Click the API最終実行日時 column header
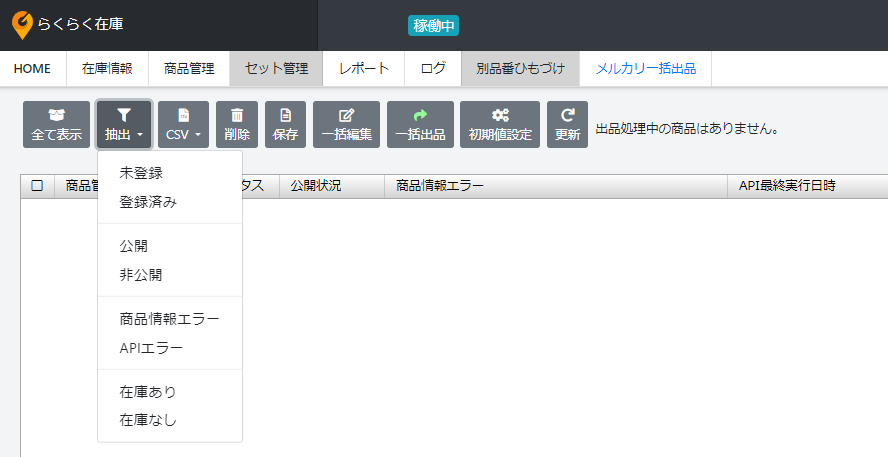The image size is (888, 457). (808, 186)
